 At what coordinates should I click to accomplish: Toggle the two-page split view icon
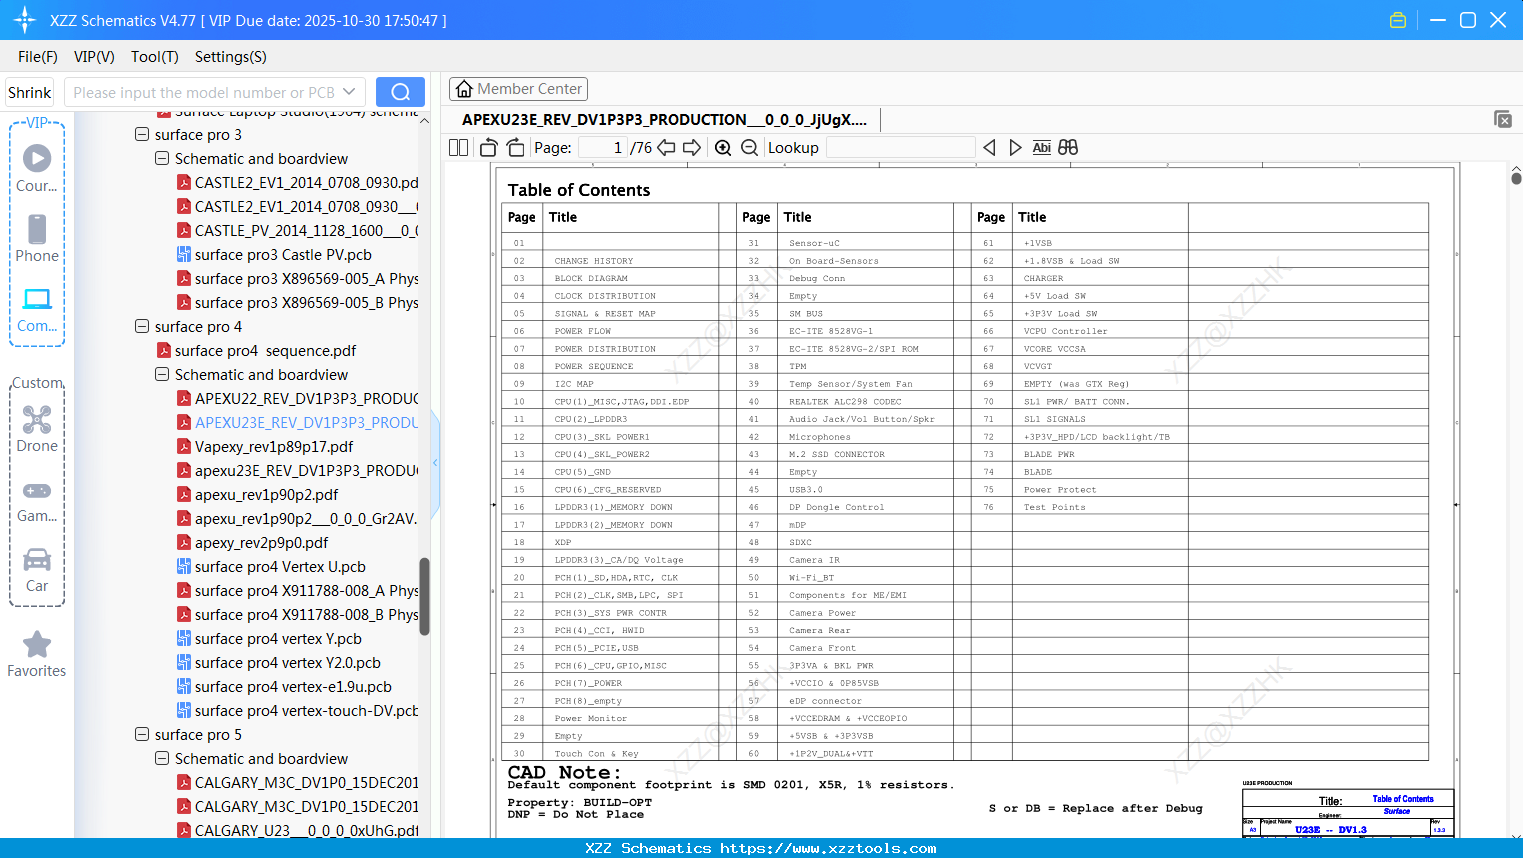458,148
